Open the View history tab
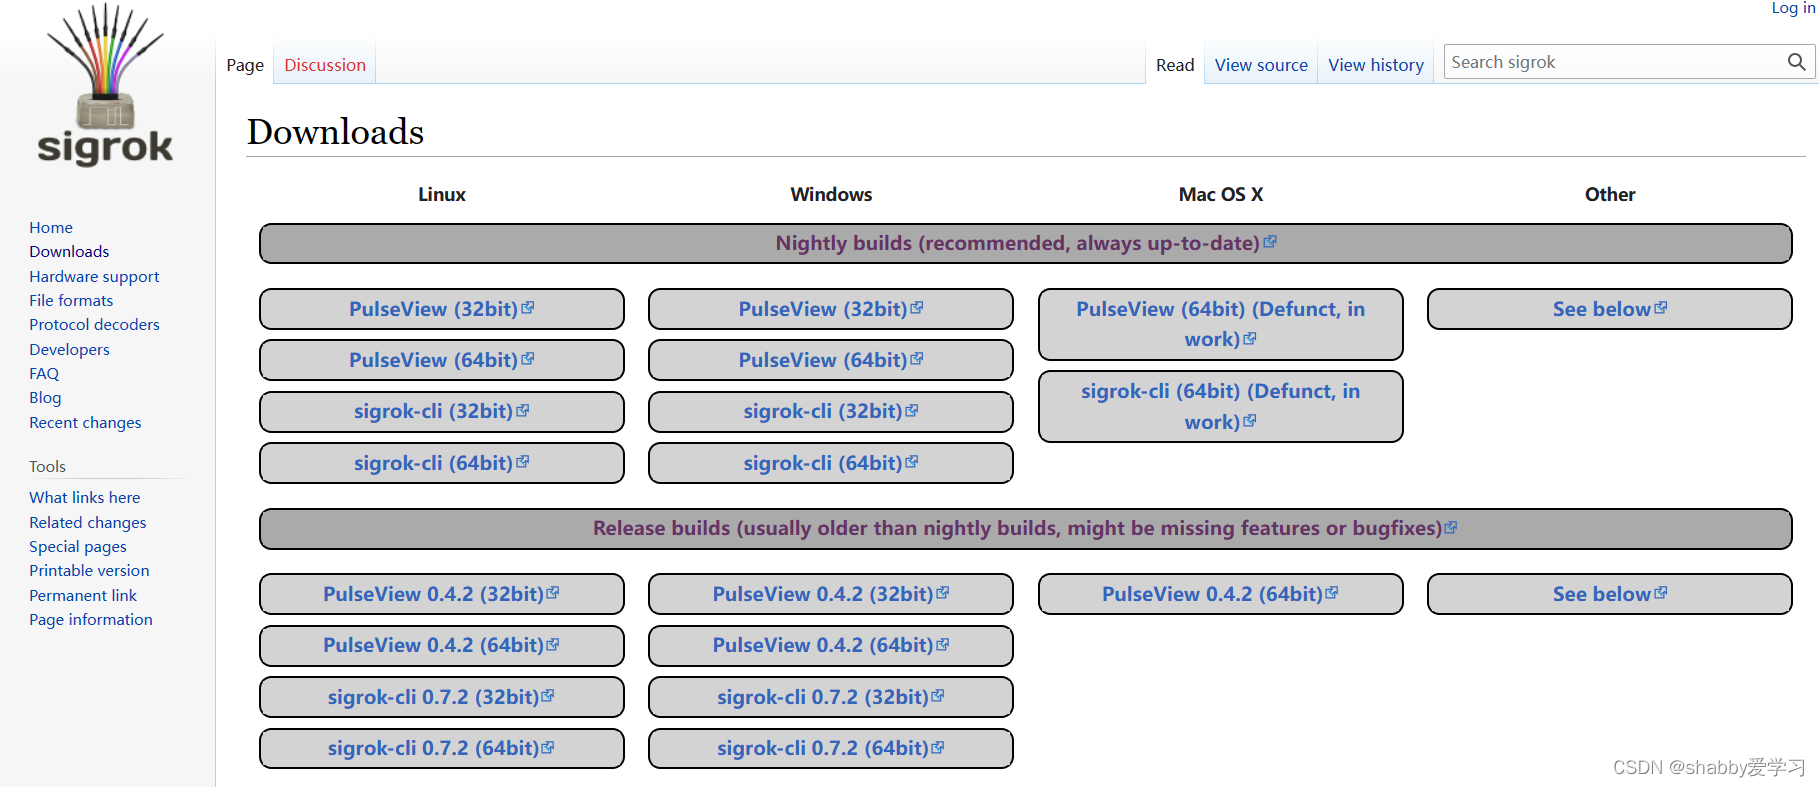The width and height of the screenshot is (1819, 787). (x=1376, y=65)
